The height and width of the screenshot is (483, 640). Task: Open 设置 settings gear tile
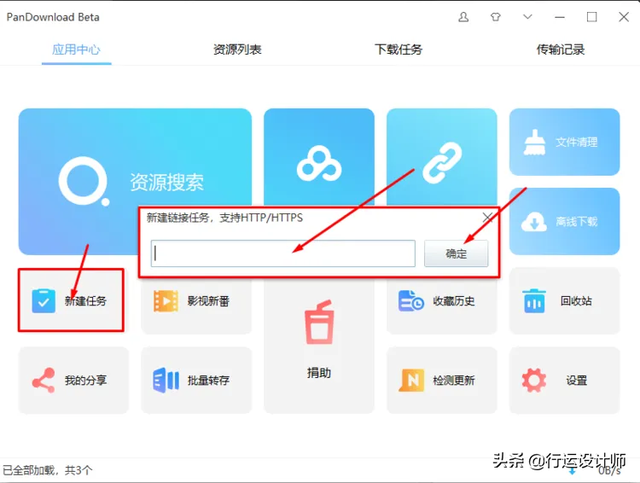564,380
